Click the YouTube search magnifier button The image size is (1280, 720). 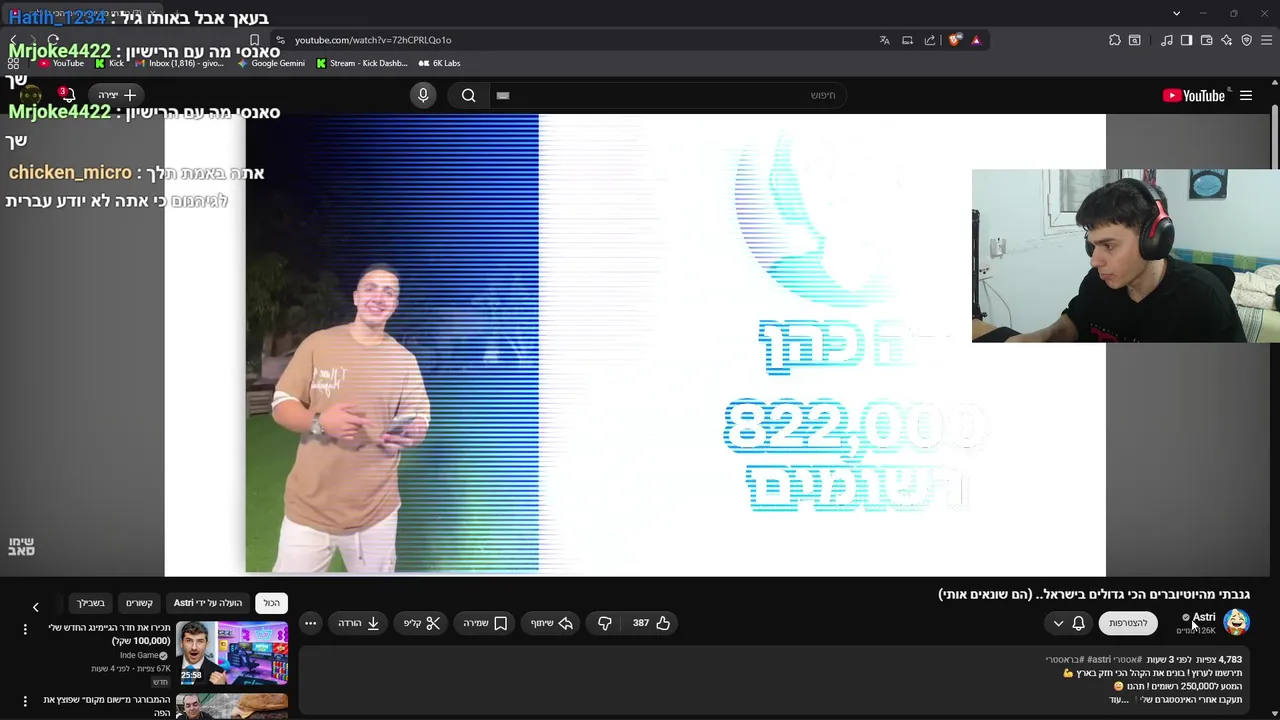[x=468, y=95]
